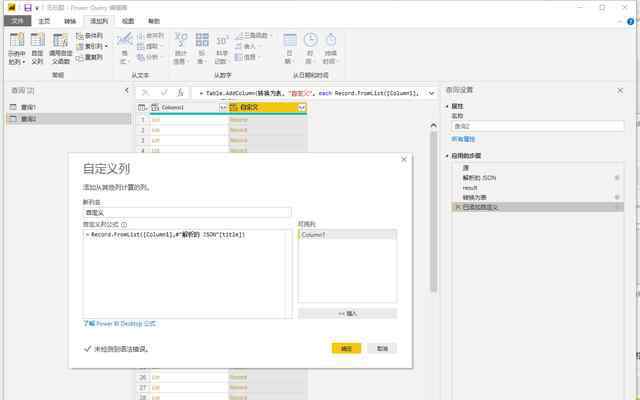Click the 自定义列 (Custom Column) ribbon icon

coord(37,48)
